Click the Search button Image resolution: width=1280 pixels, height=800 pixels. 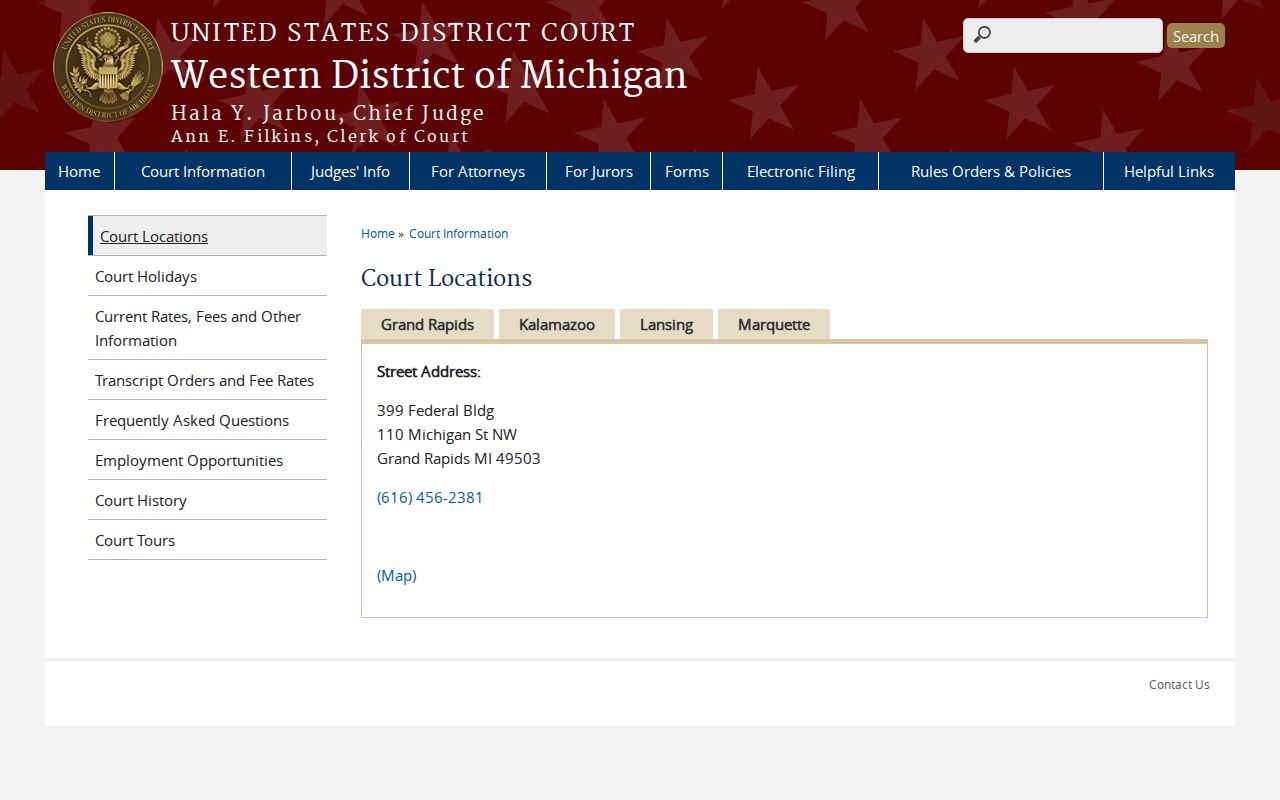point(1196,36)
